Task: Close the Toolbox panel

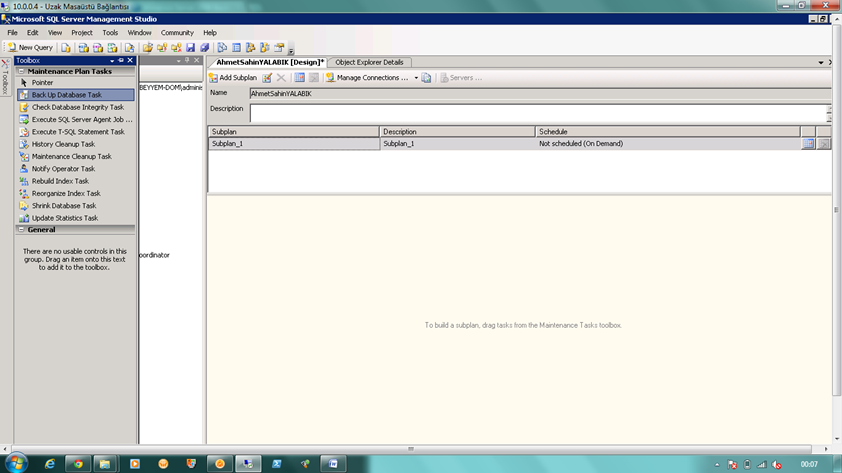Action: 130,61
